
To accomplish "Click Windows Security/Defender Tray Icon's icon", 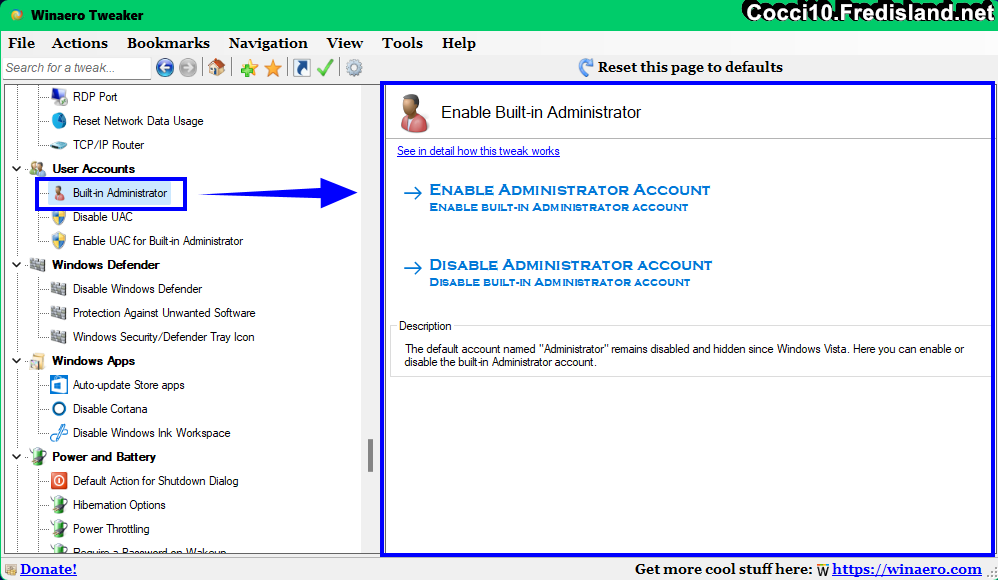I will (59, 337).
